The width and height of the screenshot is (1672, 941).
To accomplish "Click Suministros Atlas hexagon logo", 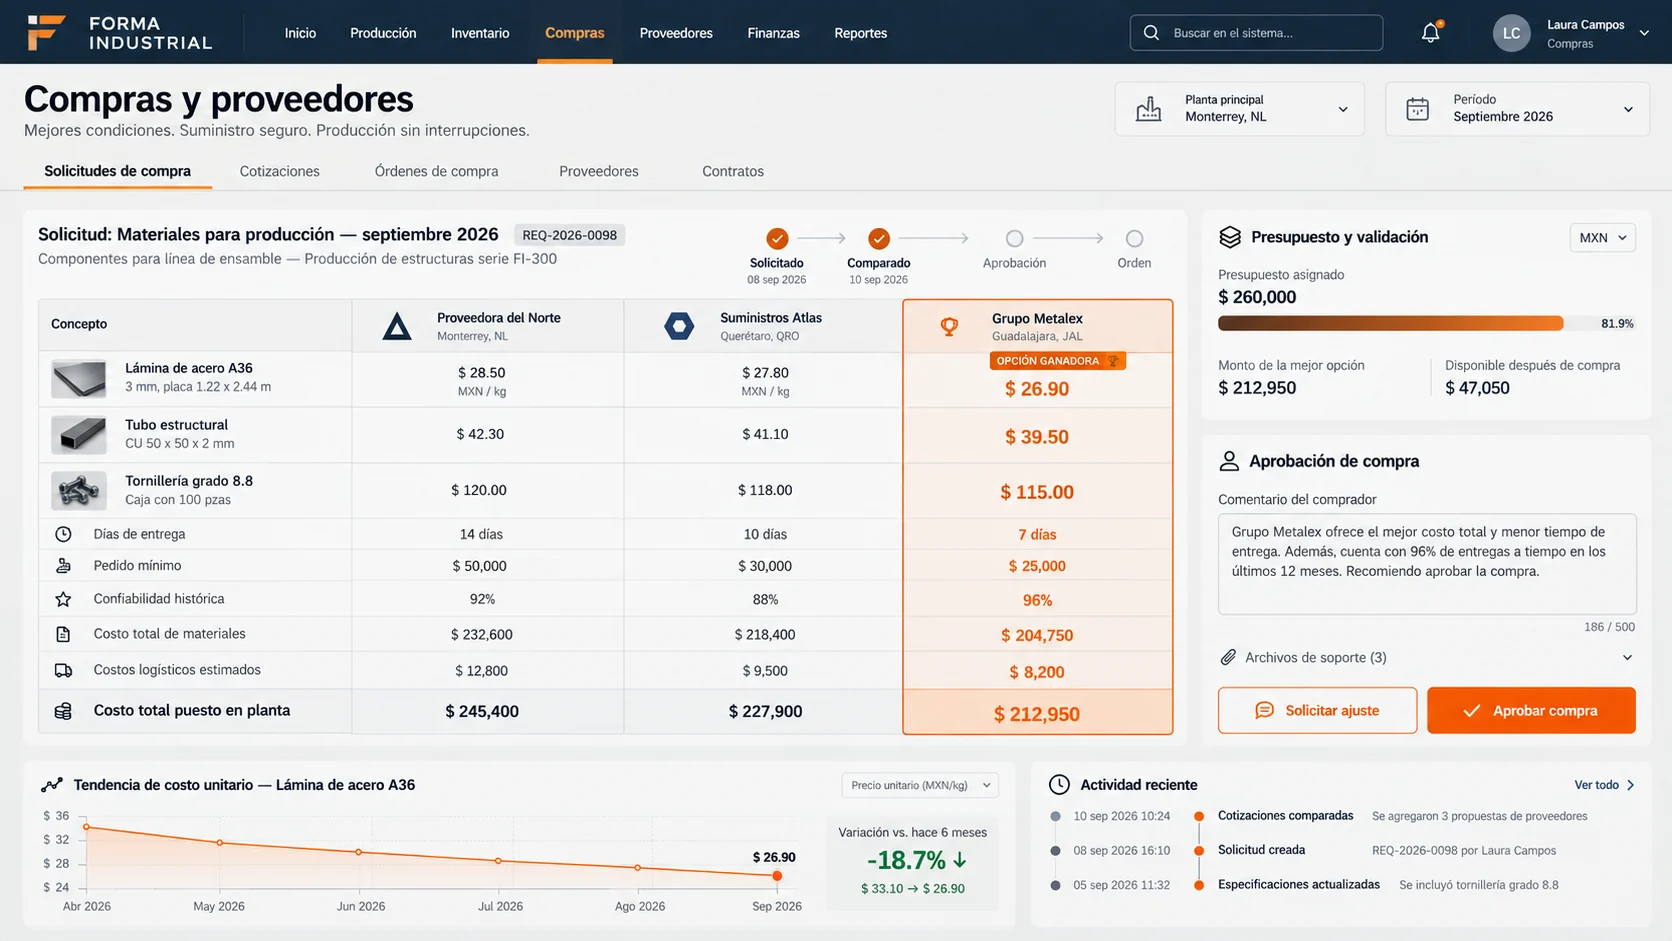I will [679, 326].
